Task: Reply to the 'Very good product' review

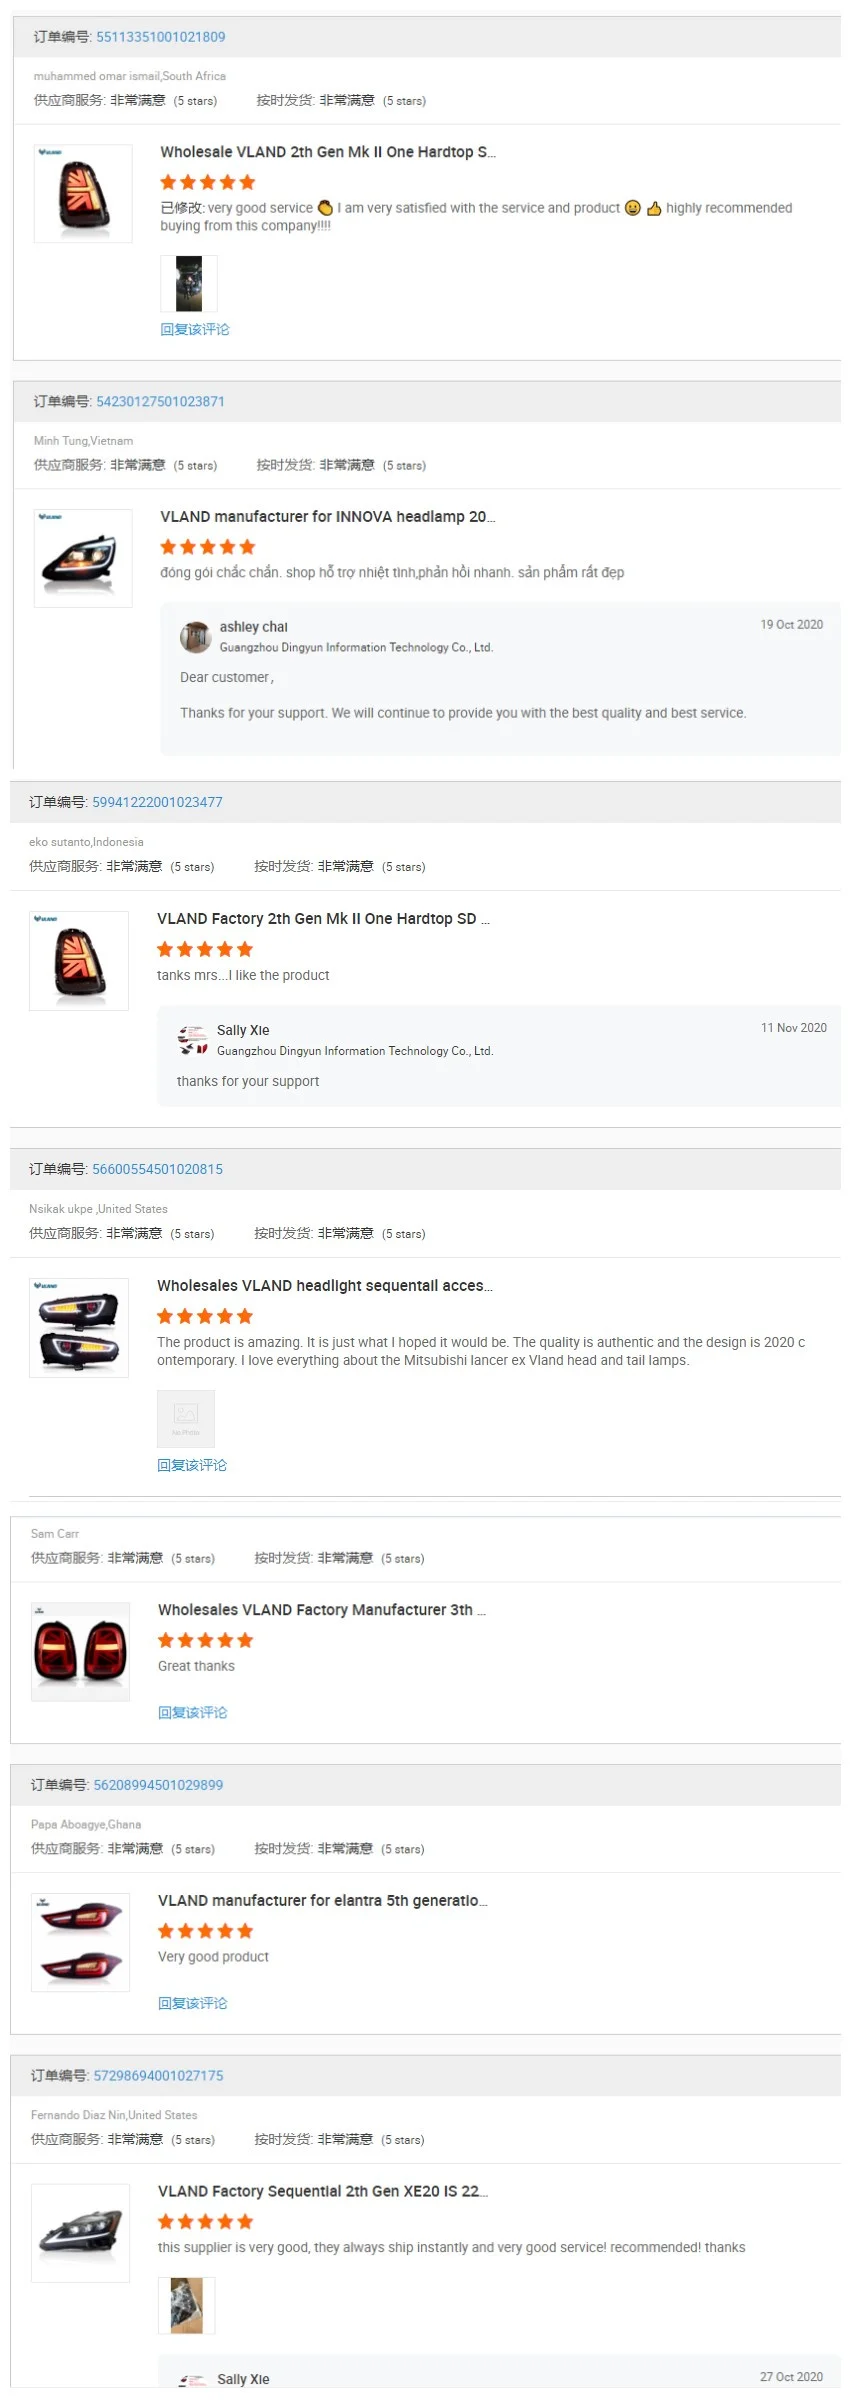Action: point(193,2004)
